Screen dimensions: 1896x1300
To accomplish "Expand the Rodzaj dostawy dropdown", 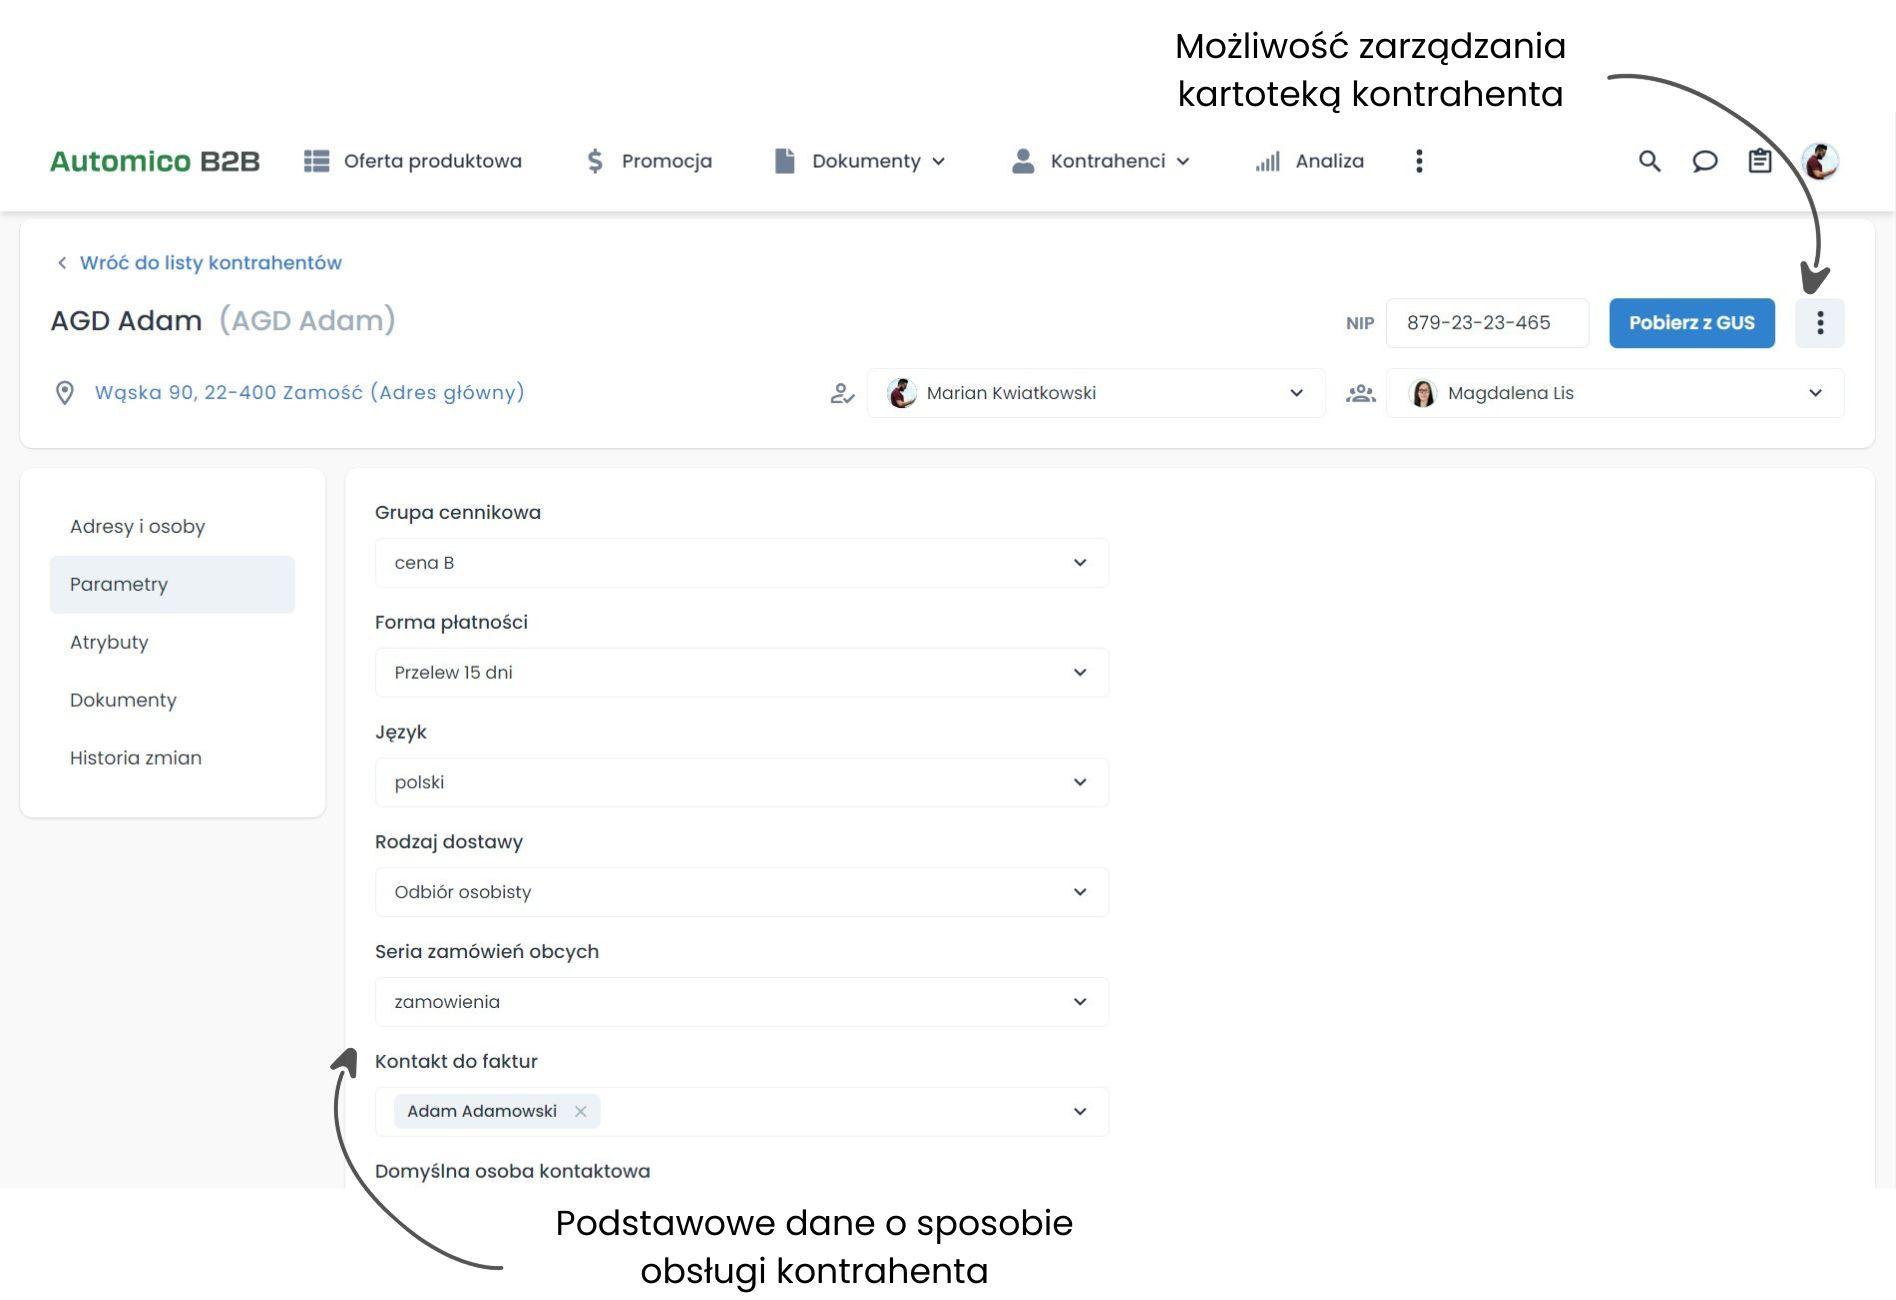I will [x=741, y=892].
